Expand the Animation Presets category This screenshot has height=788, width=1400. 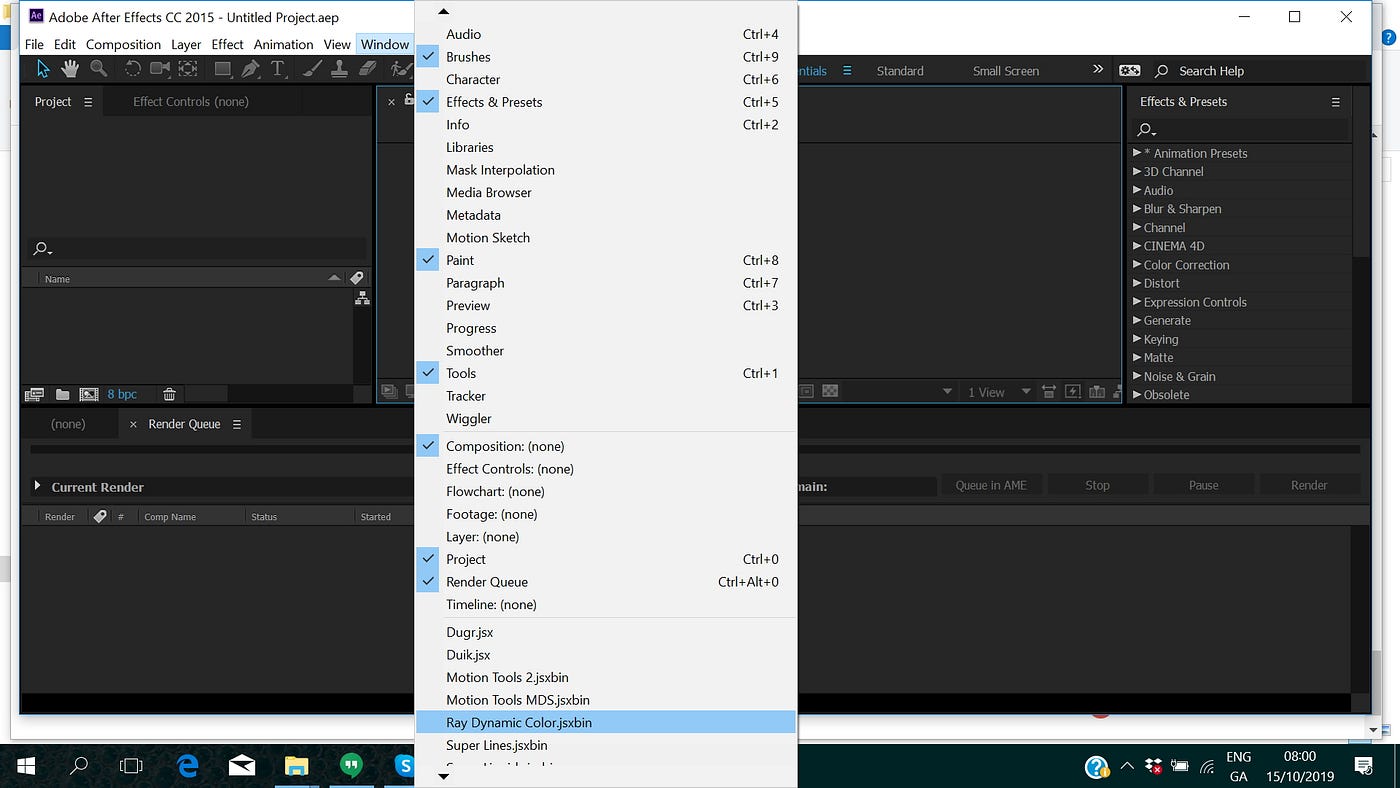1137,153
